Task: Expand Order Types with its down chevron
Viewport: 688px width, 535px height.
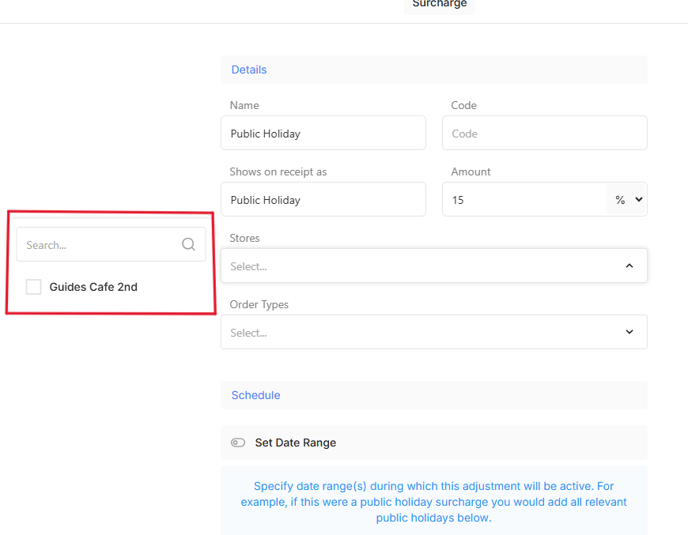Action: click(x=629, y=332)
